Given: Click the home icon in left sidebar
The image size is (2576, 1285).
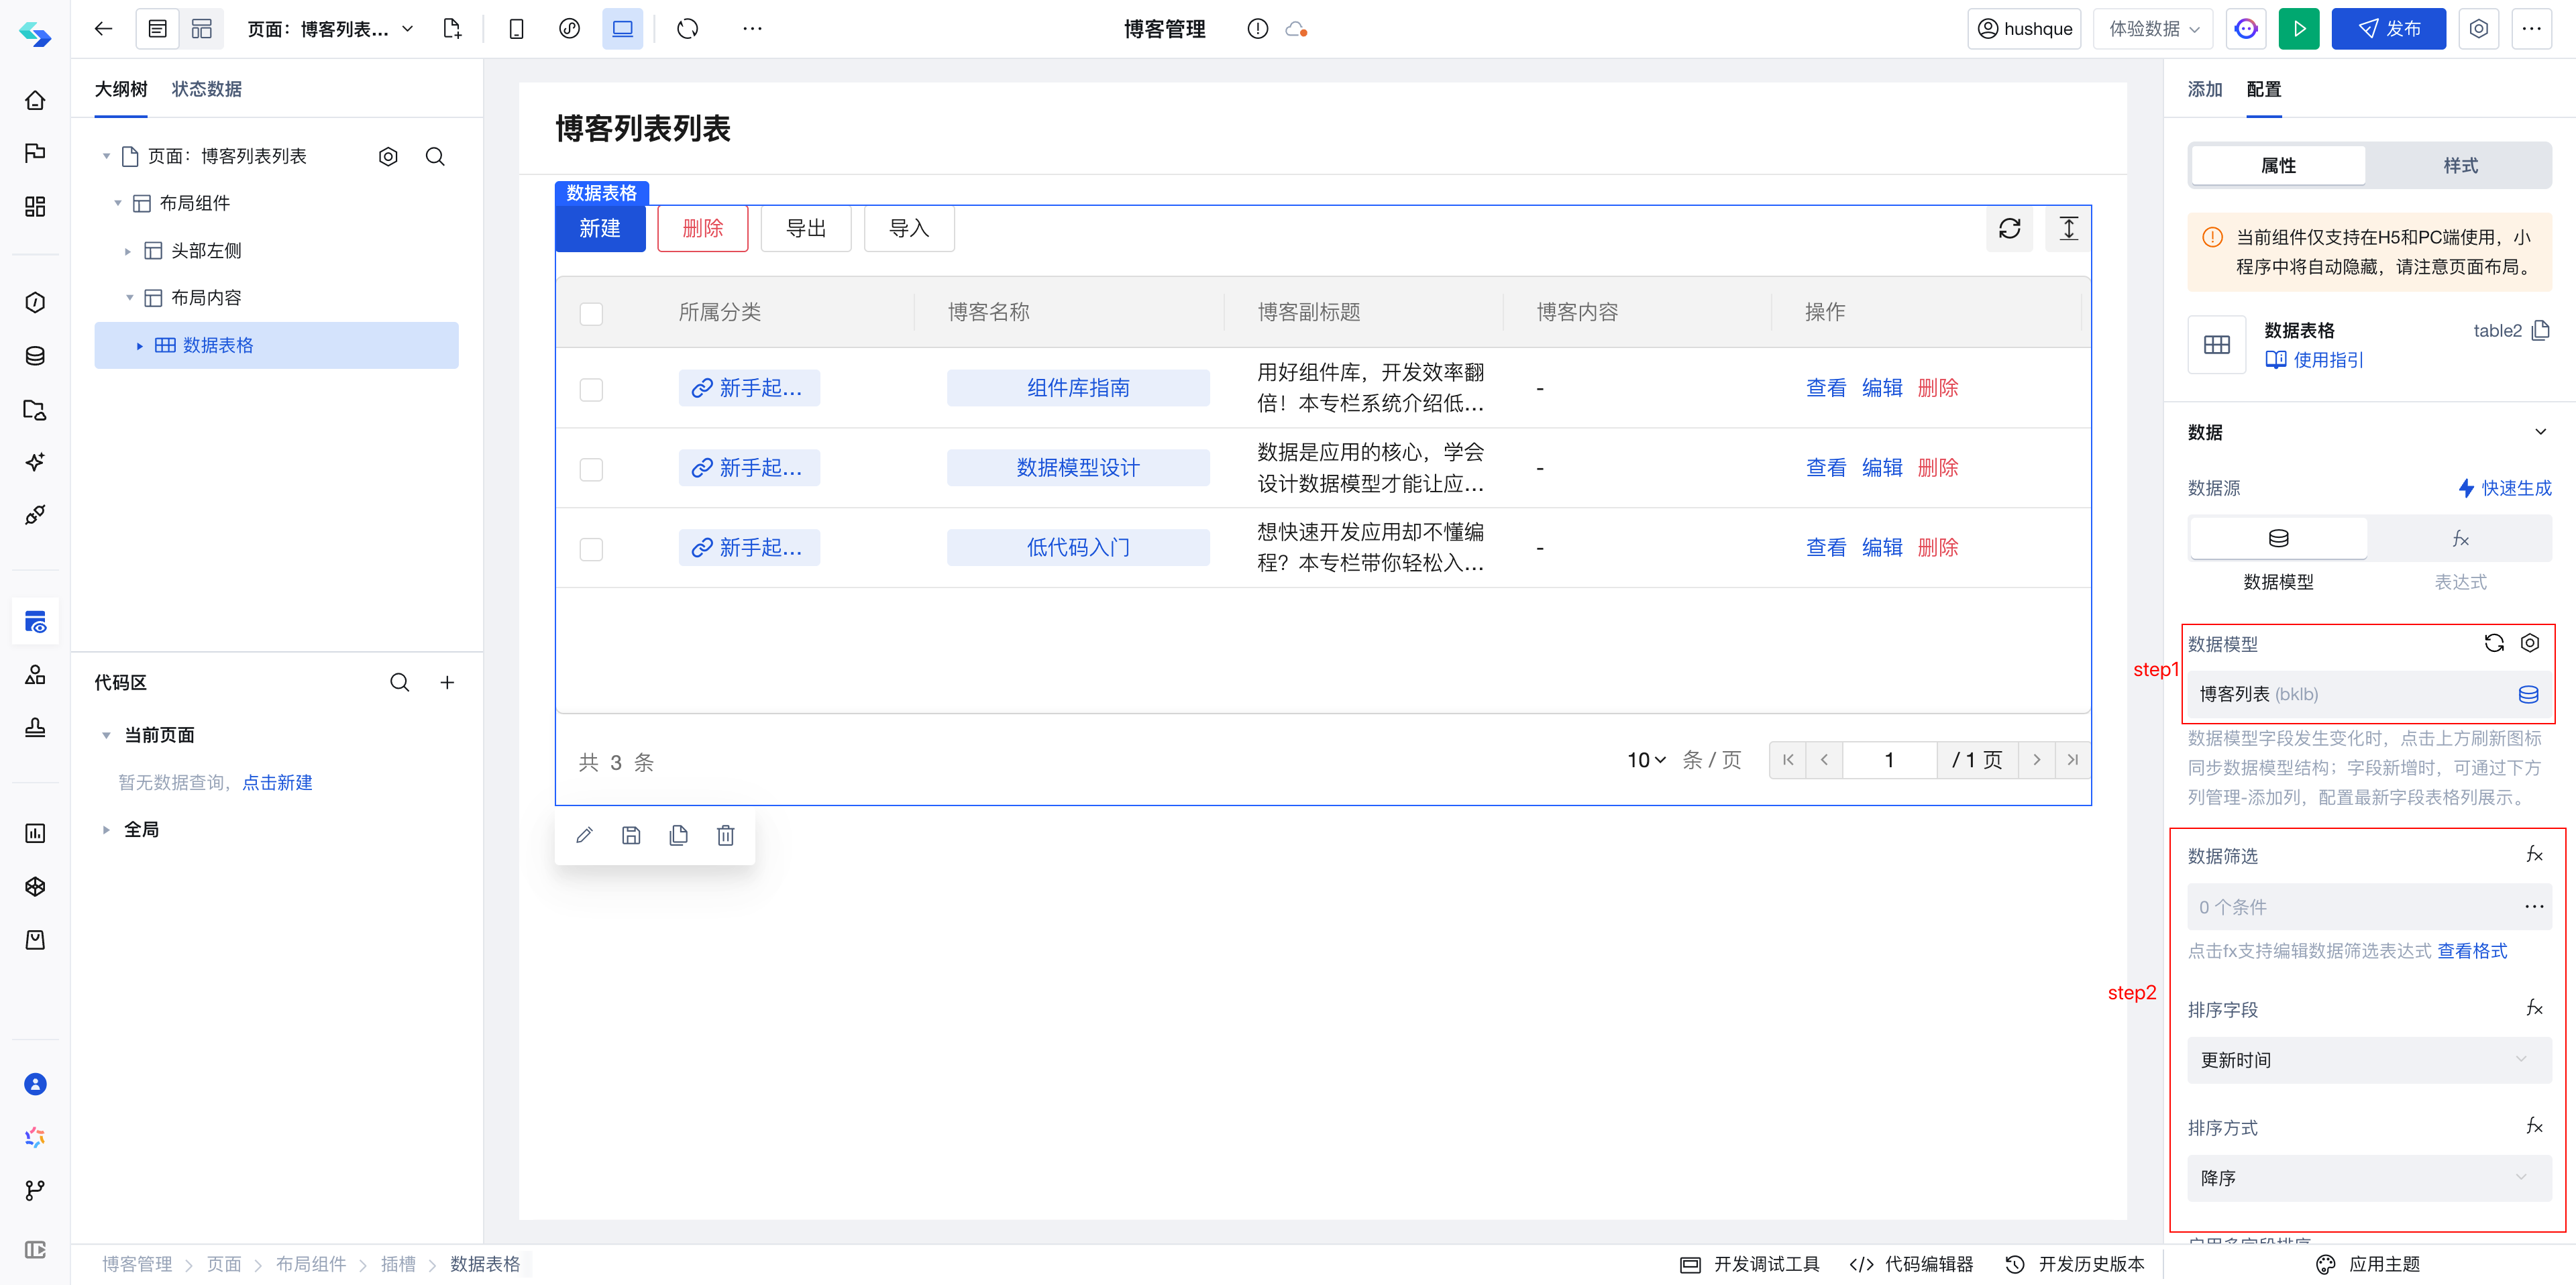Looking at the screenshot, I should click(x=35, y=100).
